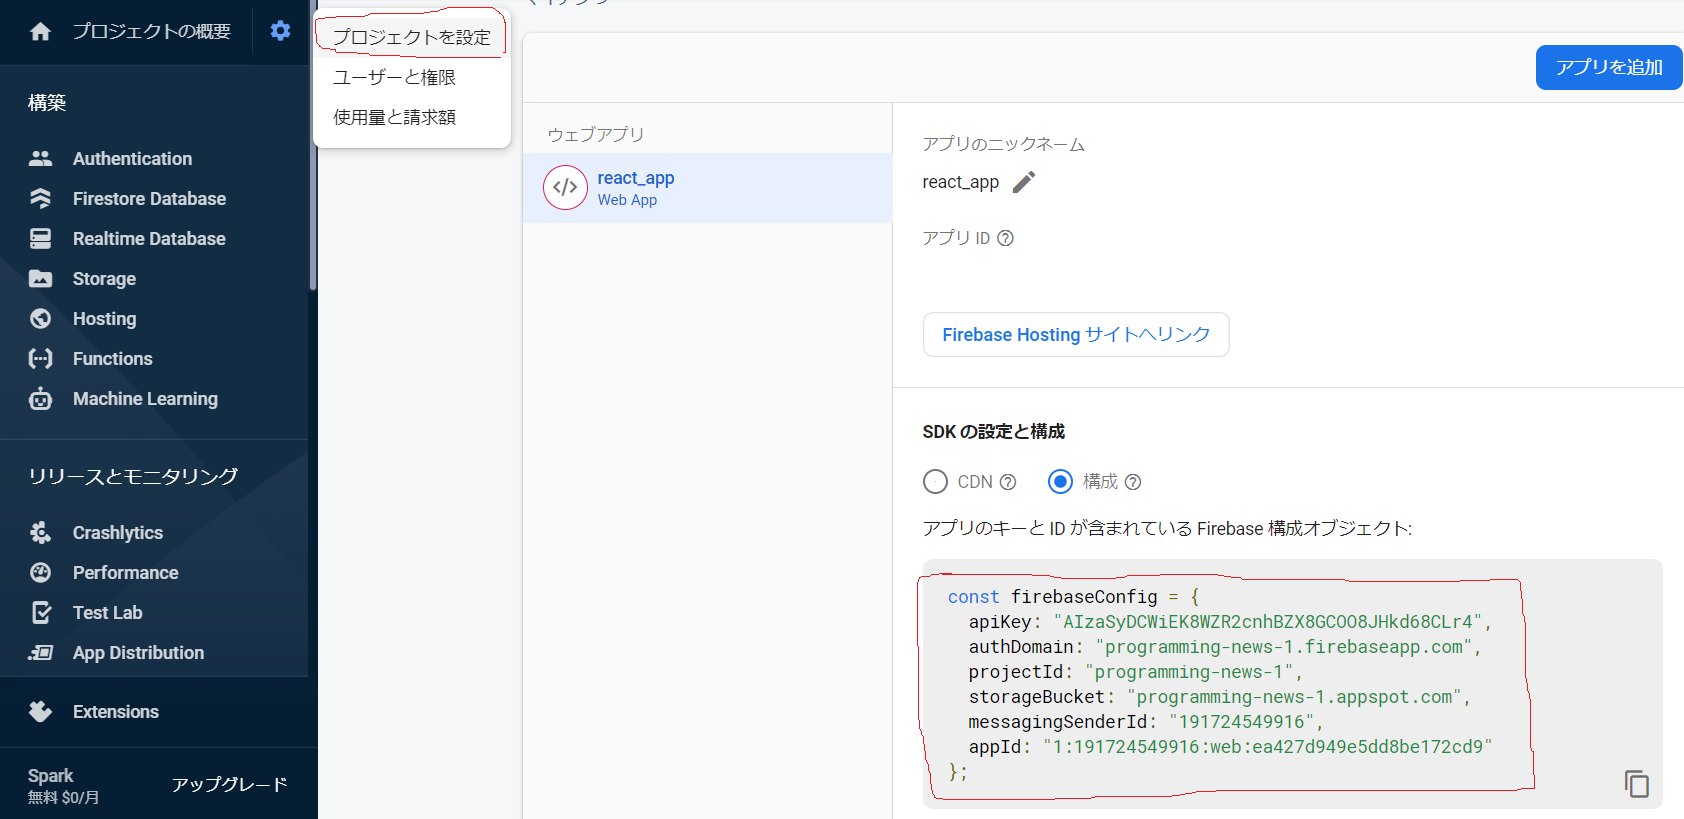Select the 構成 radio button

[x=1060, y=482]
